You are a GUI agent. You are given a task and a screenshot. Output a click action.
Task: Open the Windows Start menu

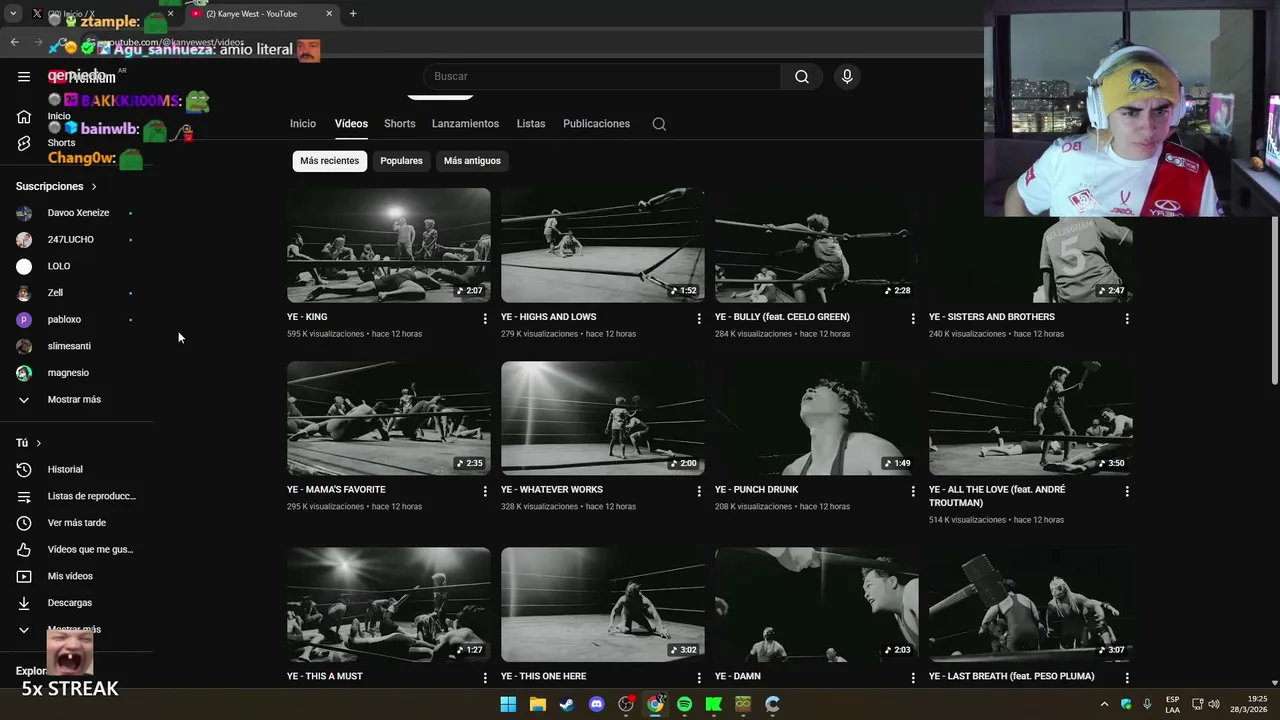pyautogui.click(x=508, y=704)
